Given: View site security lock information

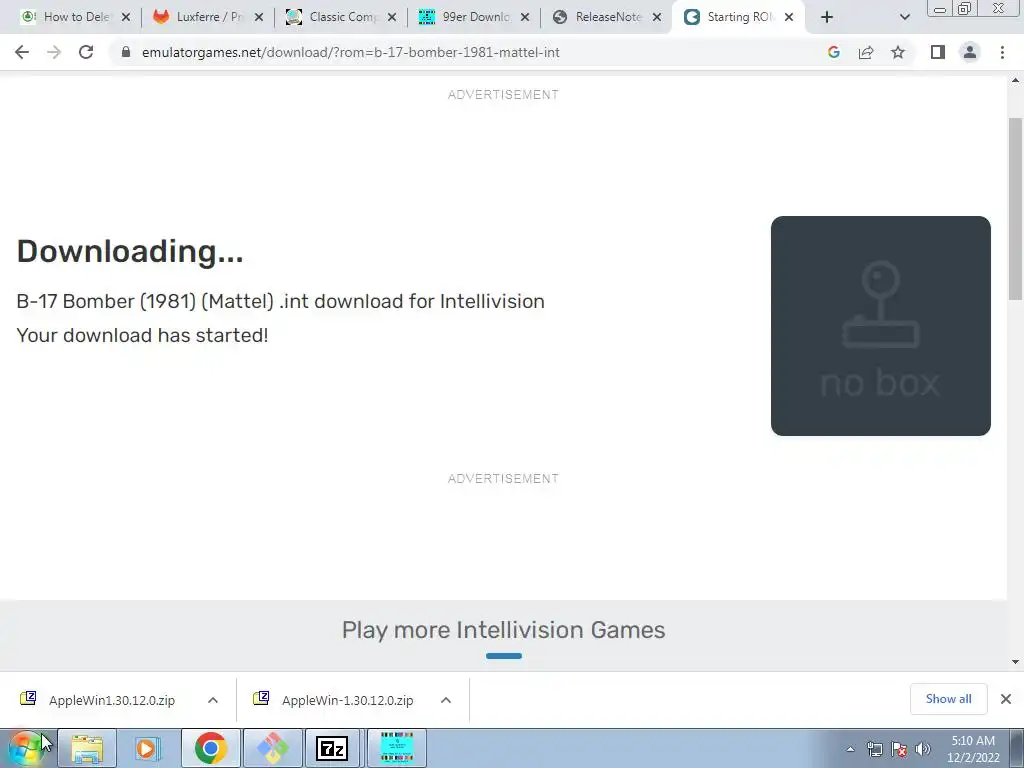Looking at the screenshot, I should coord(126,52).
